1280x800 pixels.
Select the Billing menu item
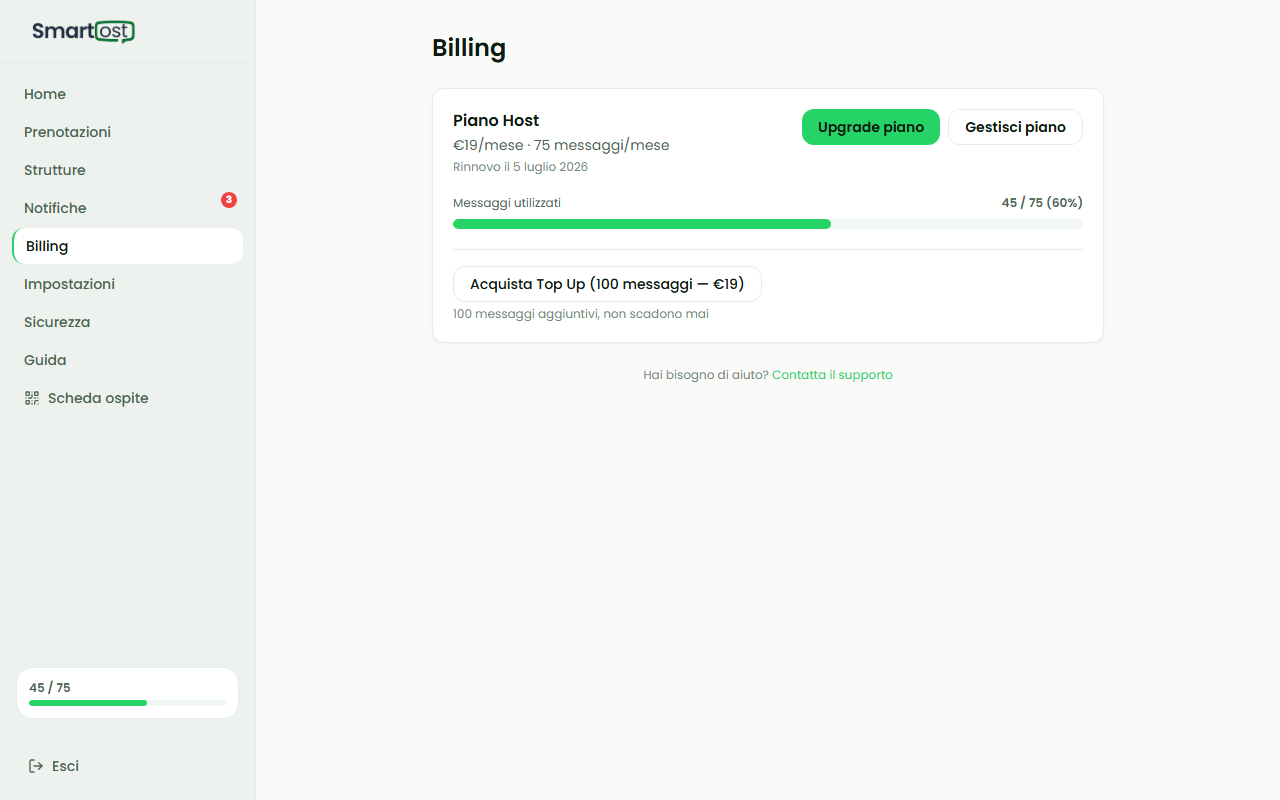point(127,246)
